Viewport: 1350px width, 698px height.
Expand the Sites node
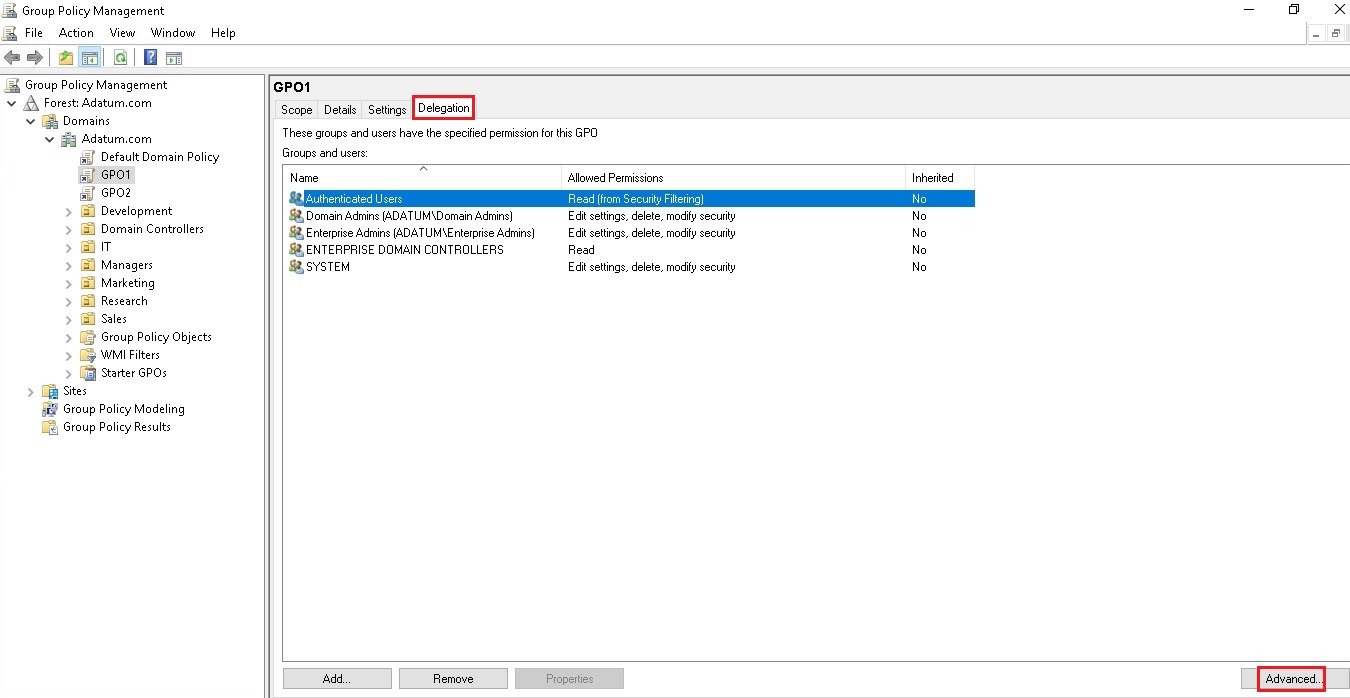pyautogui.click(x=31, y=391)
